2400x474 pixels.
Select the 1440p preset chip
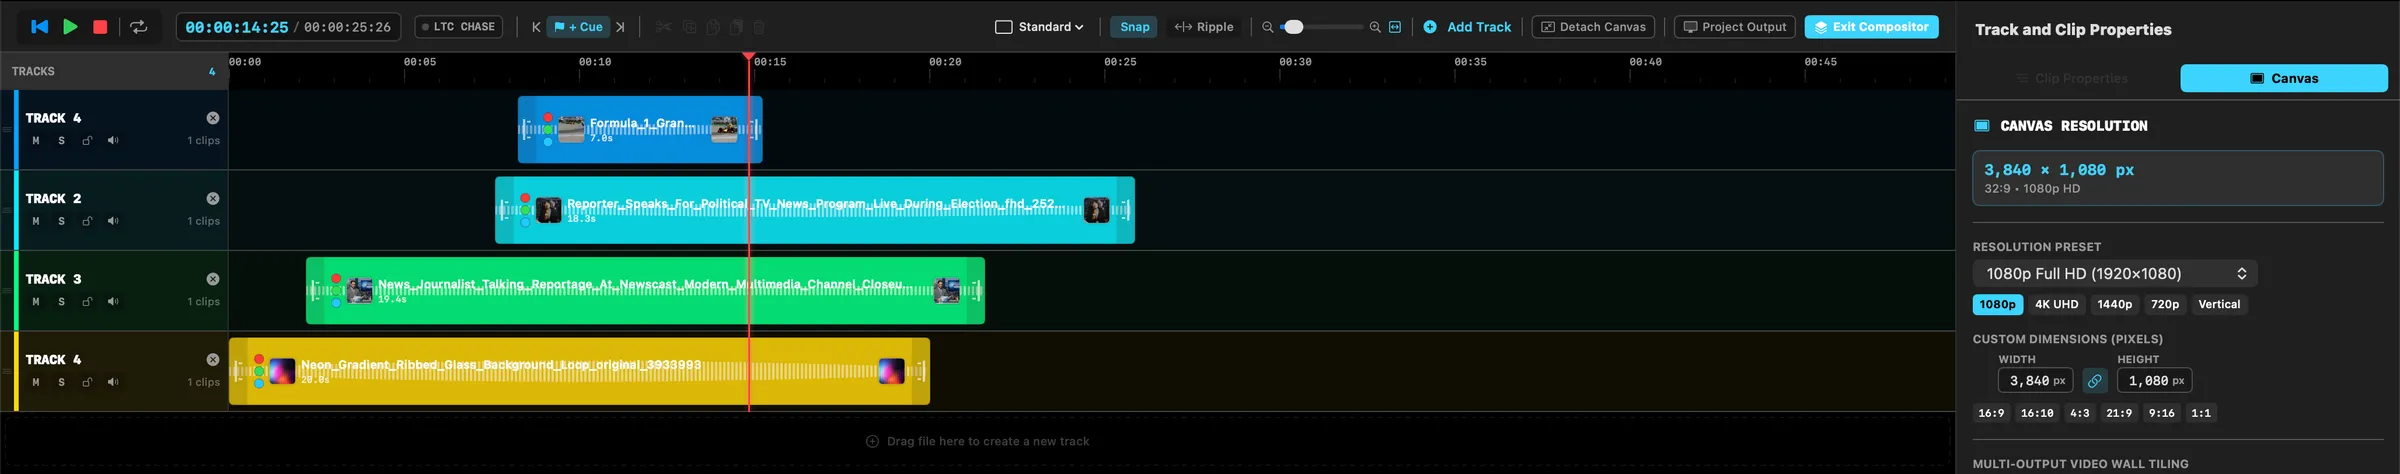(2114, 304)
